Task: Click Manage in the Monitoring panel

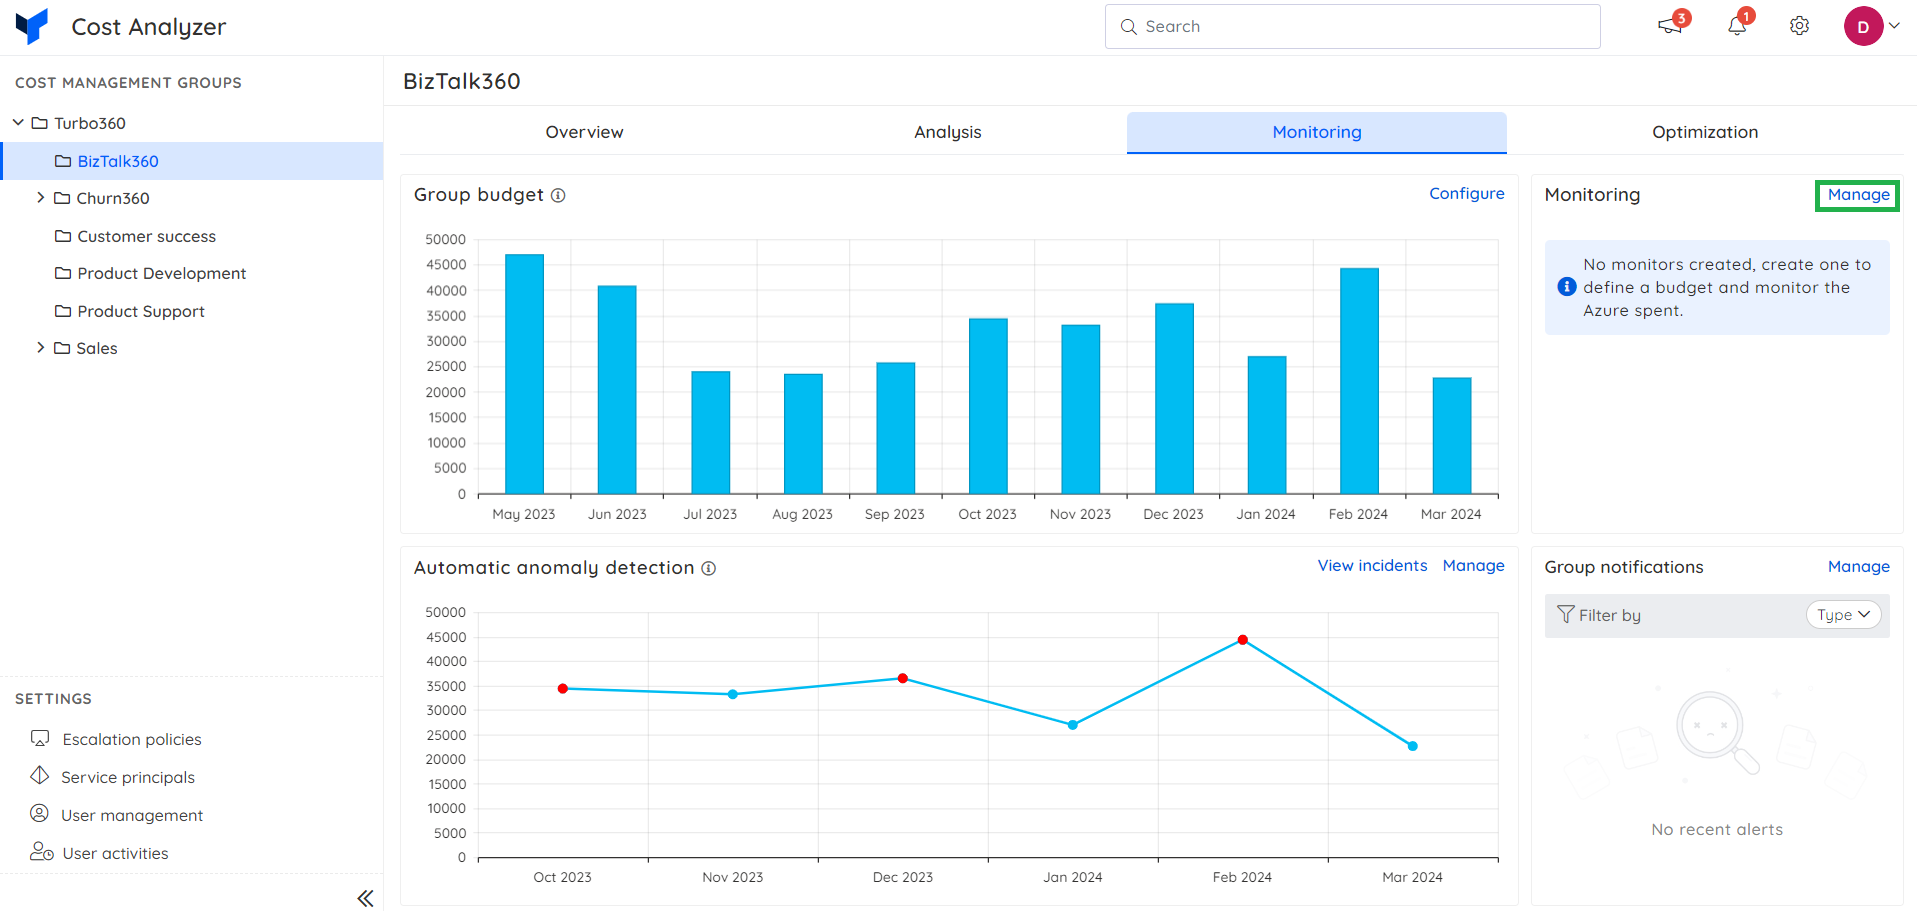Action: 1858,195
